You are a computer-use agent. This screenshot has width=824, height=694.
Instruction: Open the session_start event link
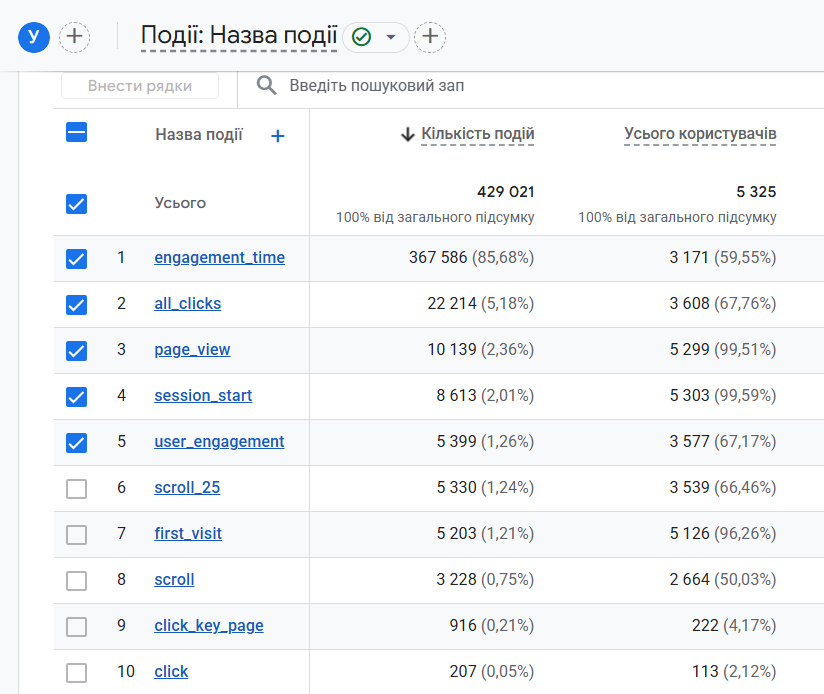tap(203, 395)
